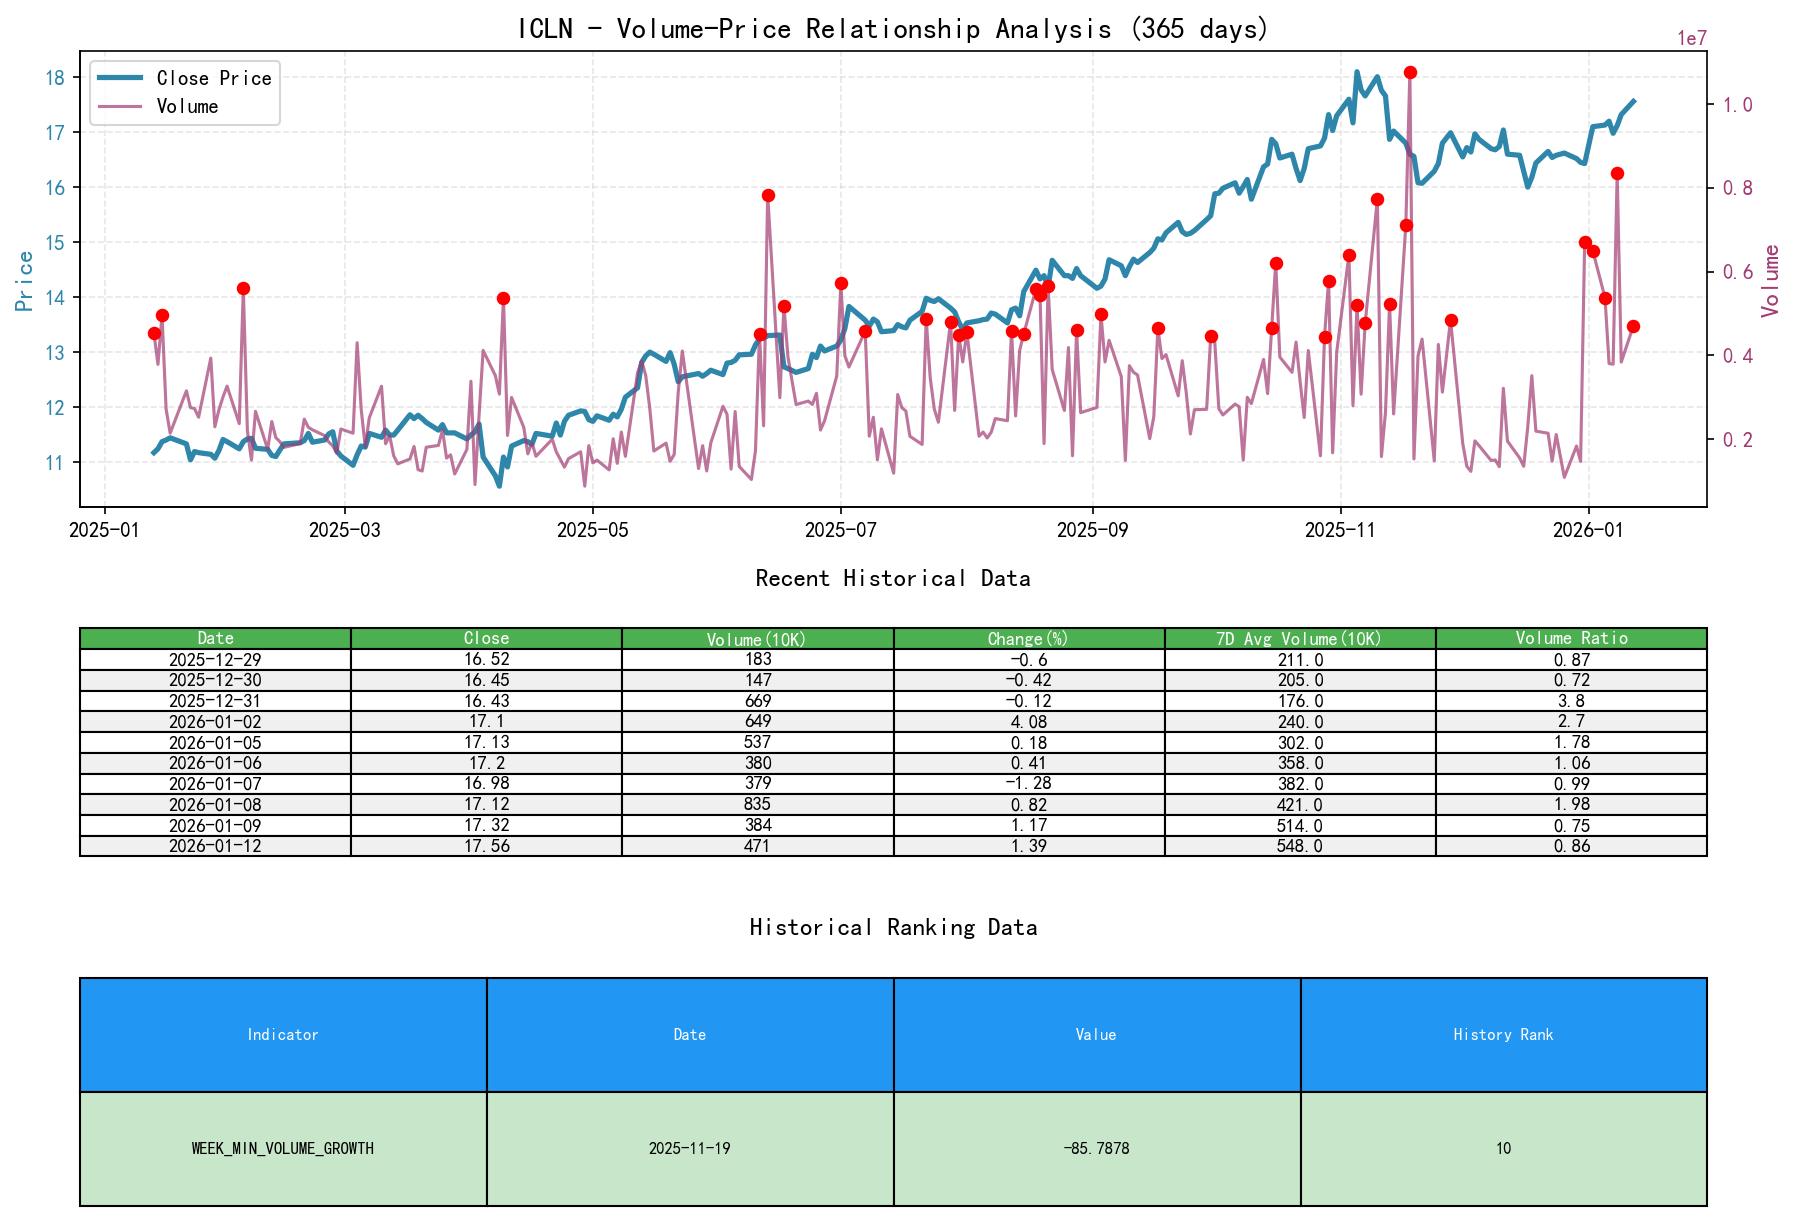Viewport: 1797px width, 1221px height.
Task: Click the red anomaly dot above 2025-06
Action: pos(768,194)
